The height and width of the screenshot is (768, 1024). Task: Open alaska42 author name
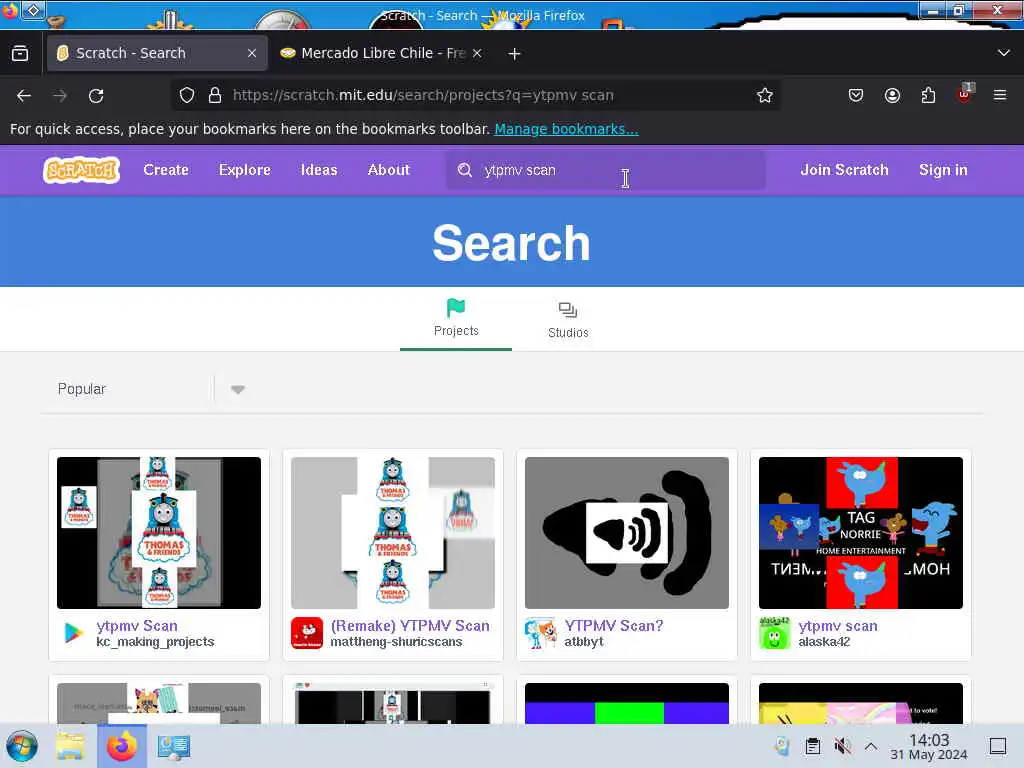pos(824,642)
